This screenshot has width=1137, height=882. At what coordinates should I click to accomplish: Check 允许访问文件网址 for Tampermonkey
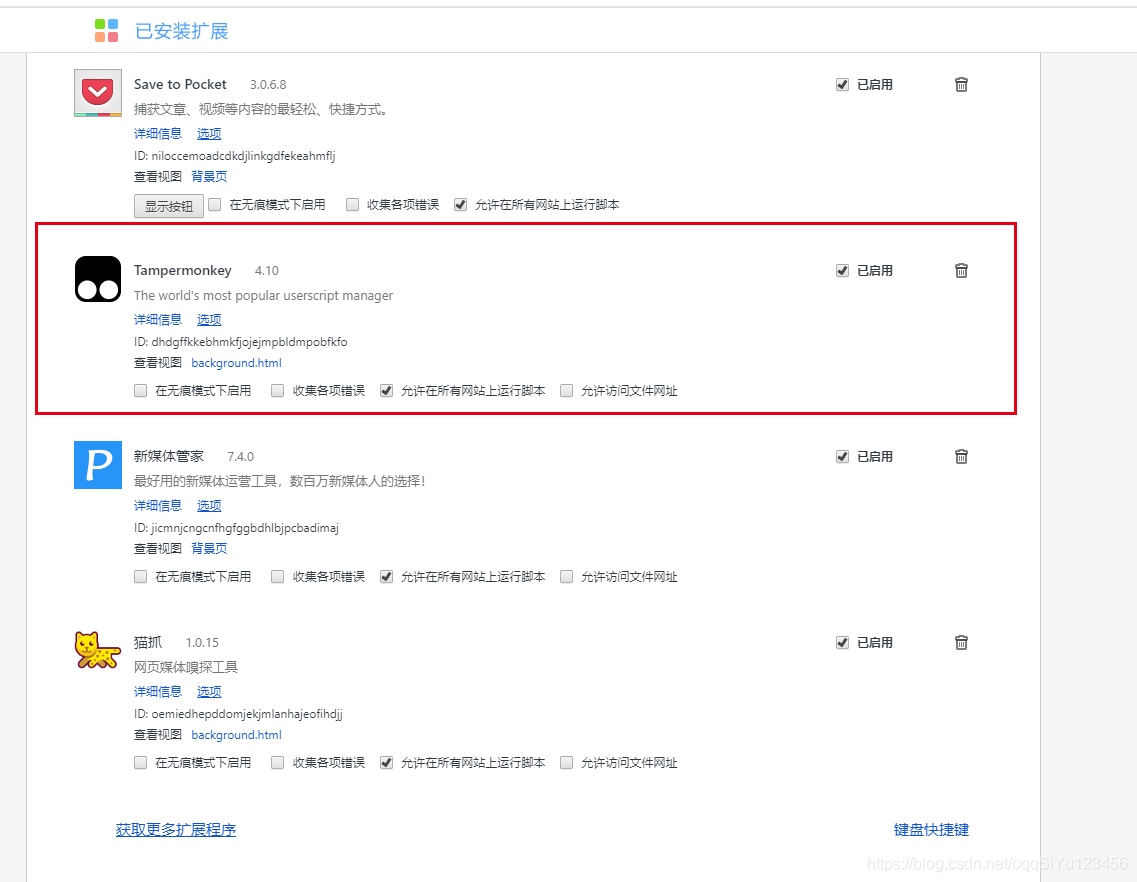[567, 391]
